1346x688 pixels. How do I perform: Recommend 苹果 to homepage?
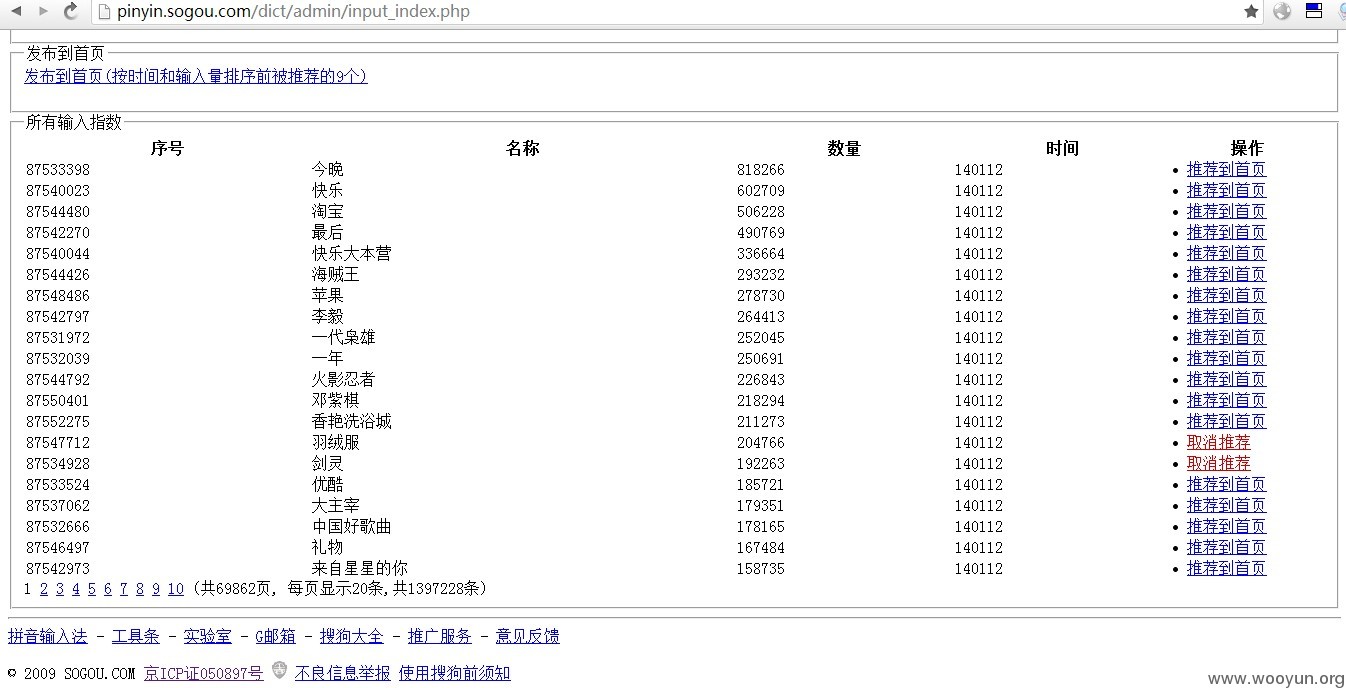click(x=1226, y=295)
